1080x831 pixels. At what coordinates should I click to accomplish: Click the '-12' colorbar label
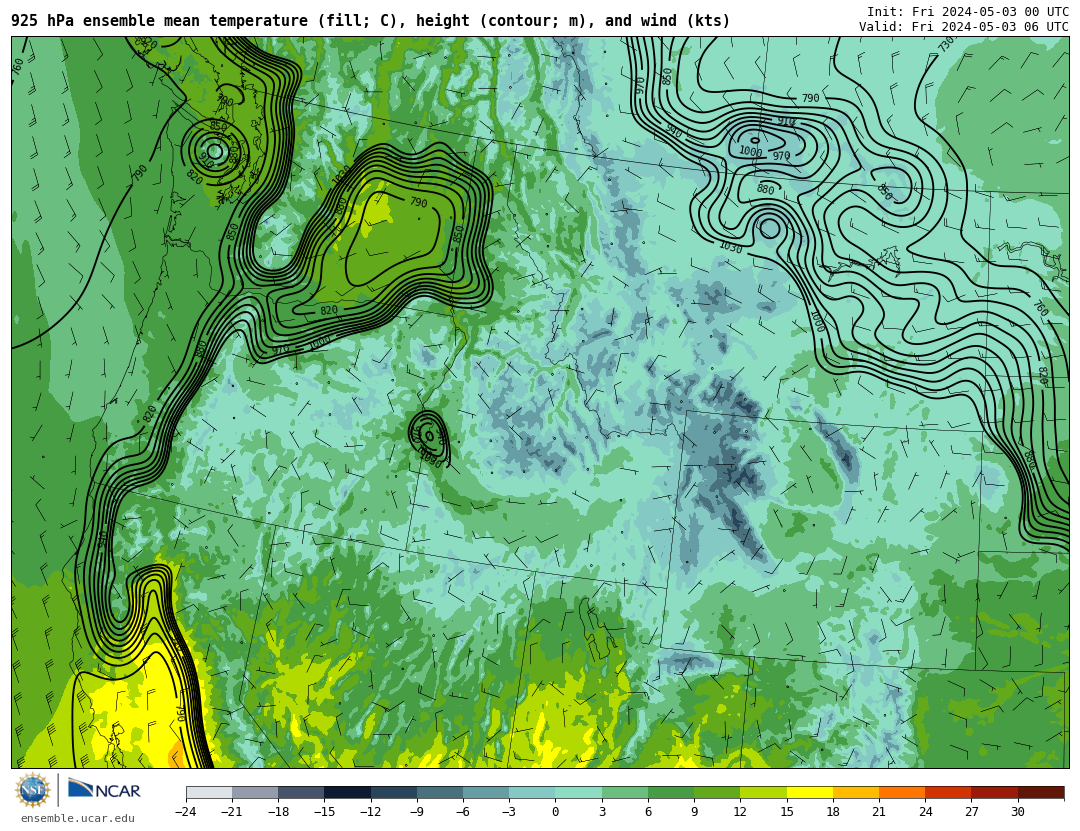point(370,812)
